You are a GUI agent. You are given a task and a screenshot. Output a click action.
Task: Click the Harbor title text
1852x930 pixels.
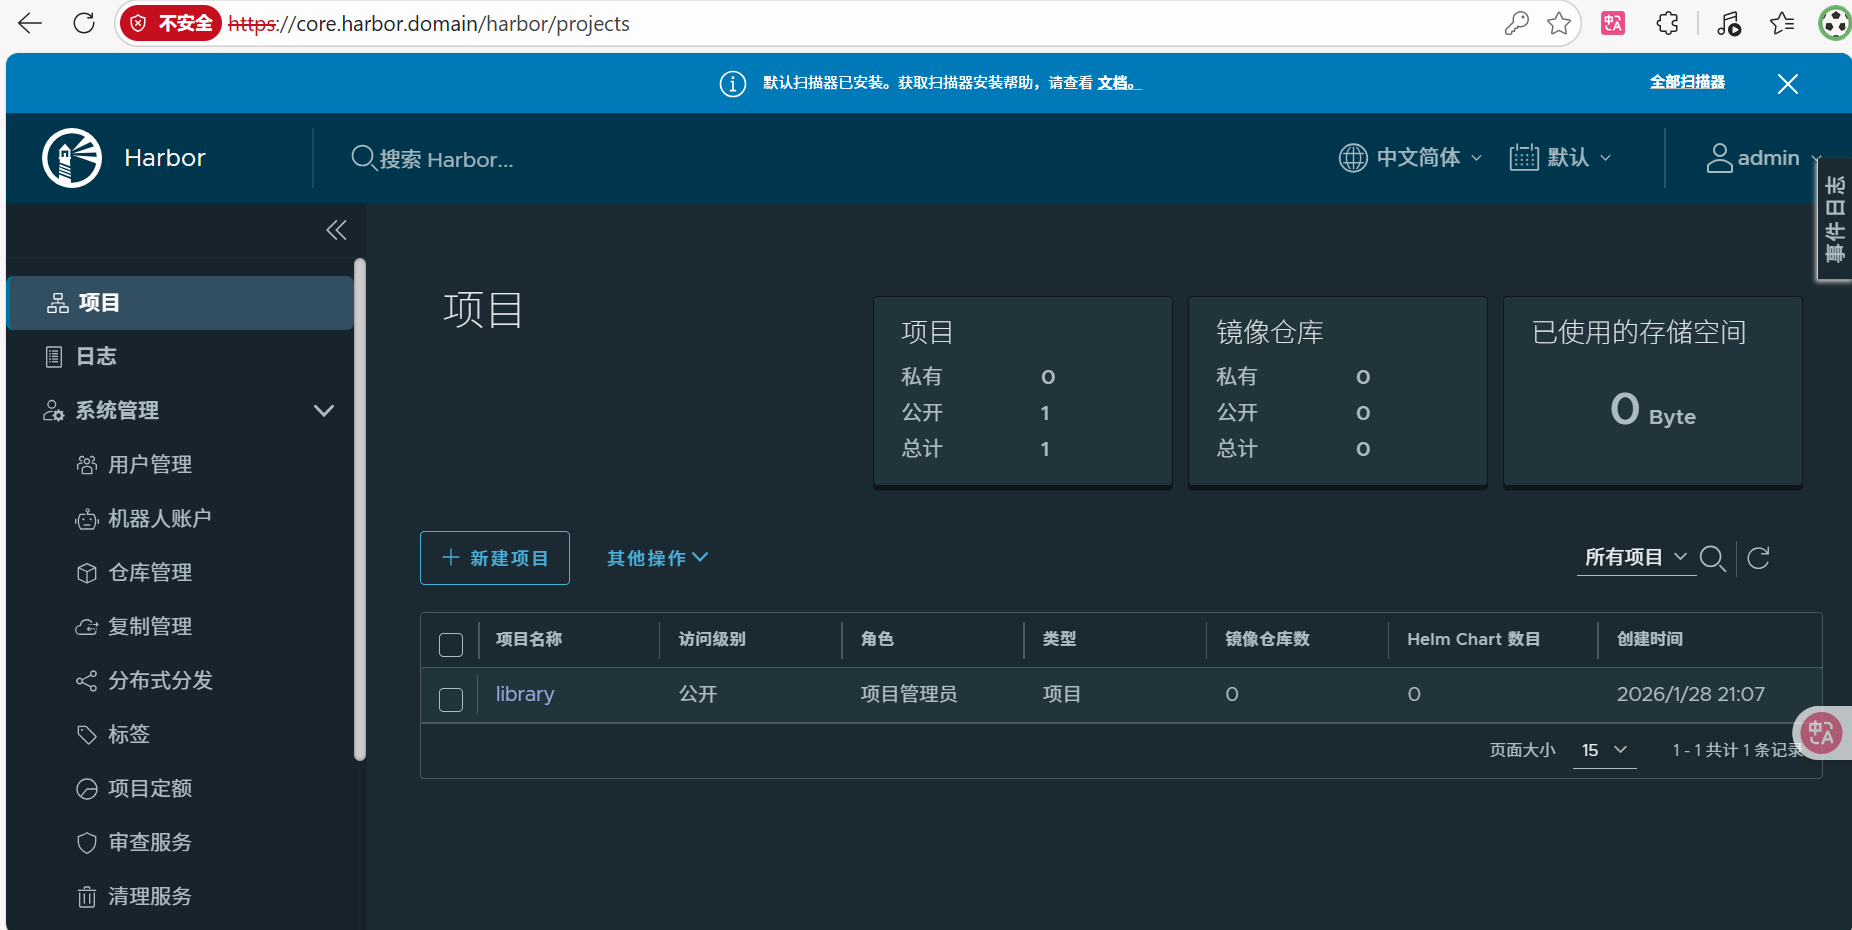click(165, 158)
